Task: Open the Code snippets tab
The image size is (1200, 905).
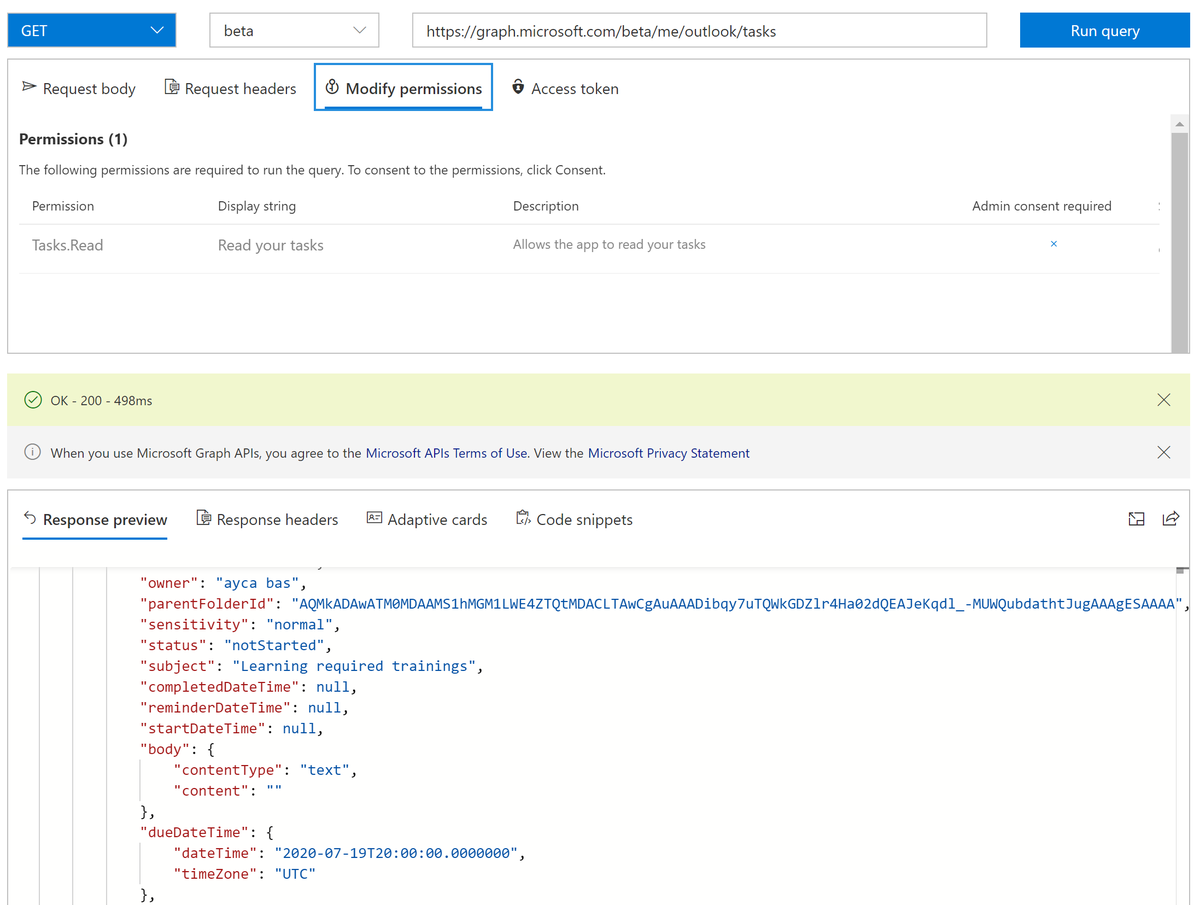Action: [574, 519]
